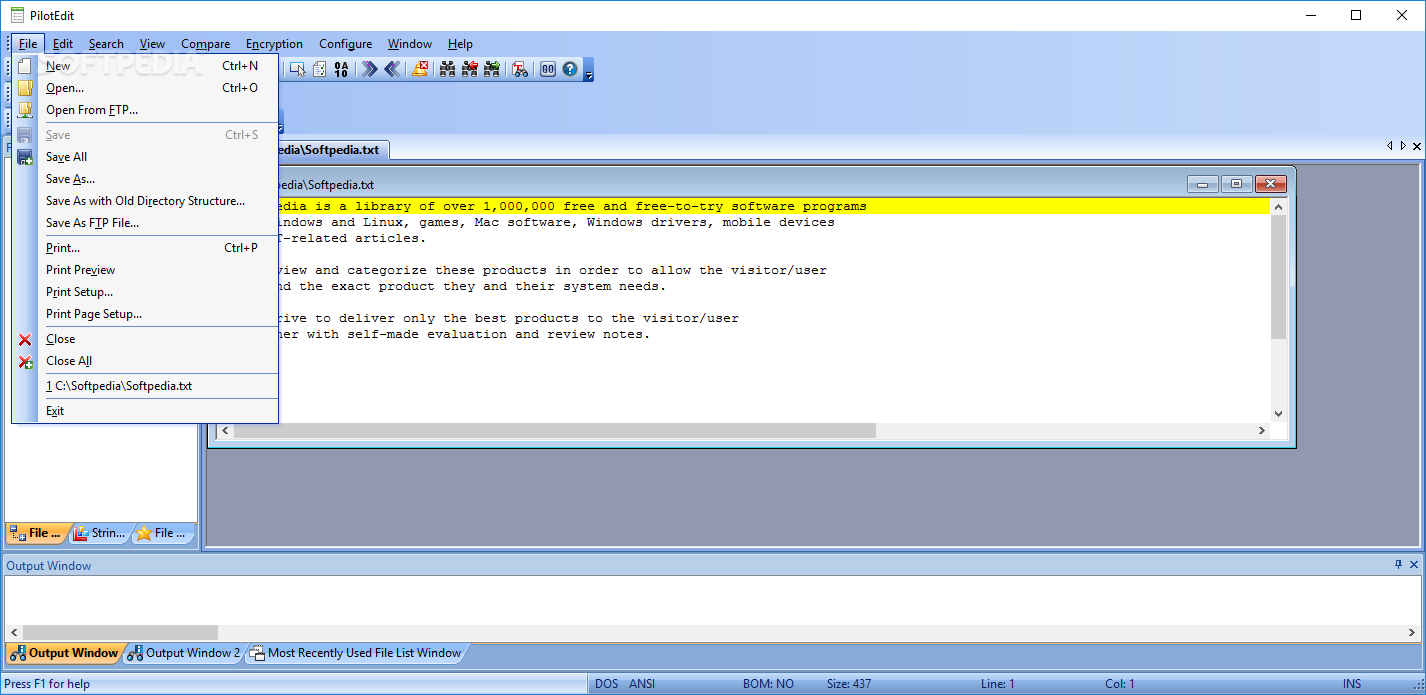This screenshot has height=695, width=1426.
Task: Click the DOS line-ending status bar field
Action: pyautogui.click(x=607, y=684)
